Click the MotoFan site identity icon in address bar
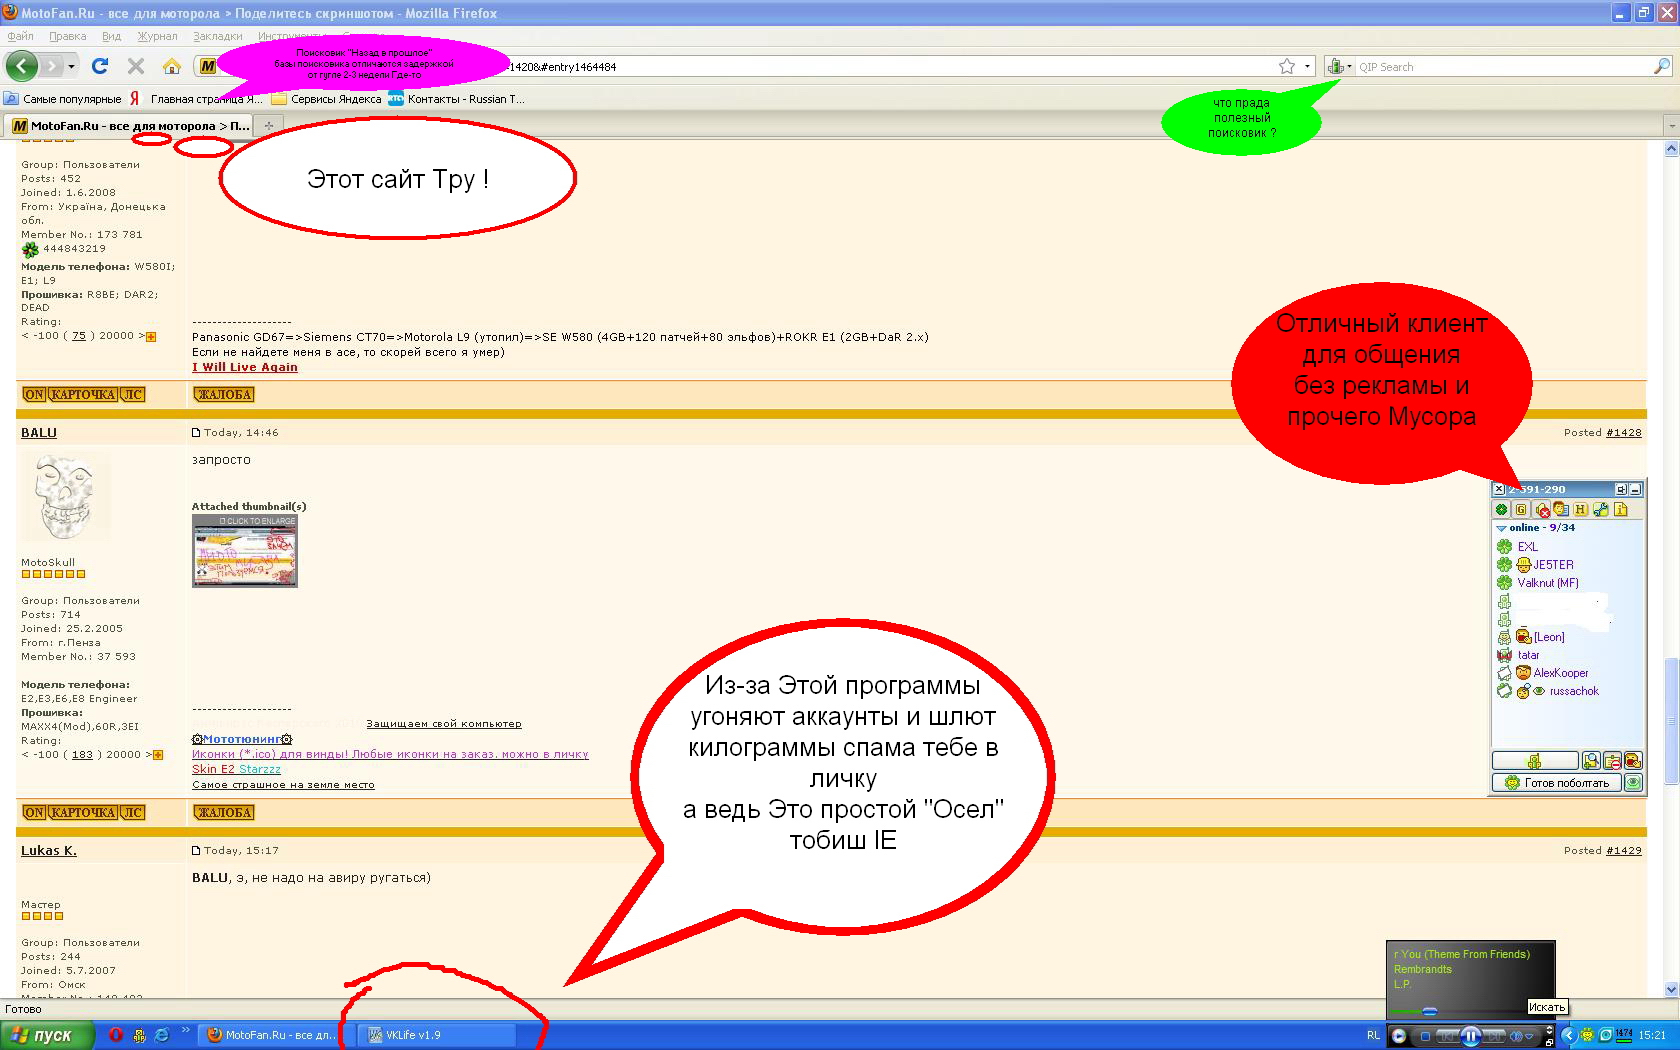Viewport: 1680px width, 1050px height. (x=207, y=66)
